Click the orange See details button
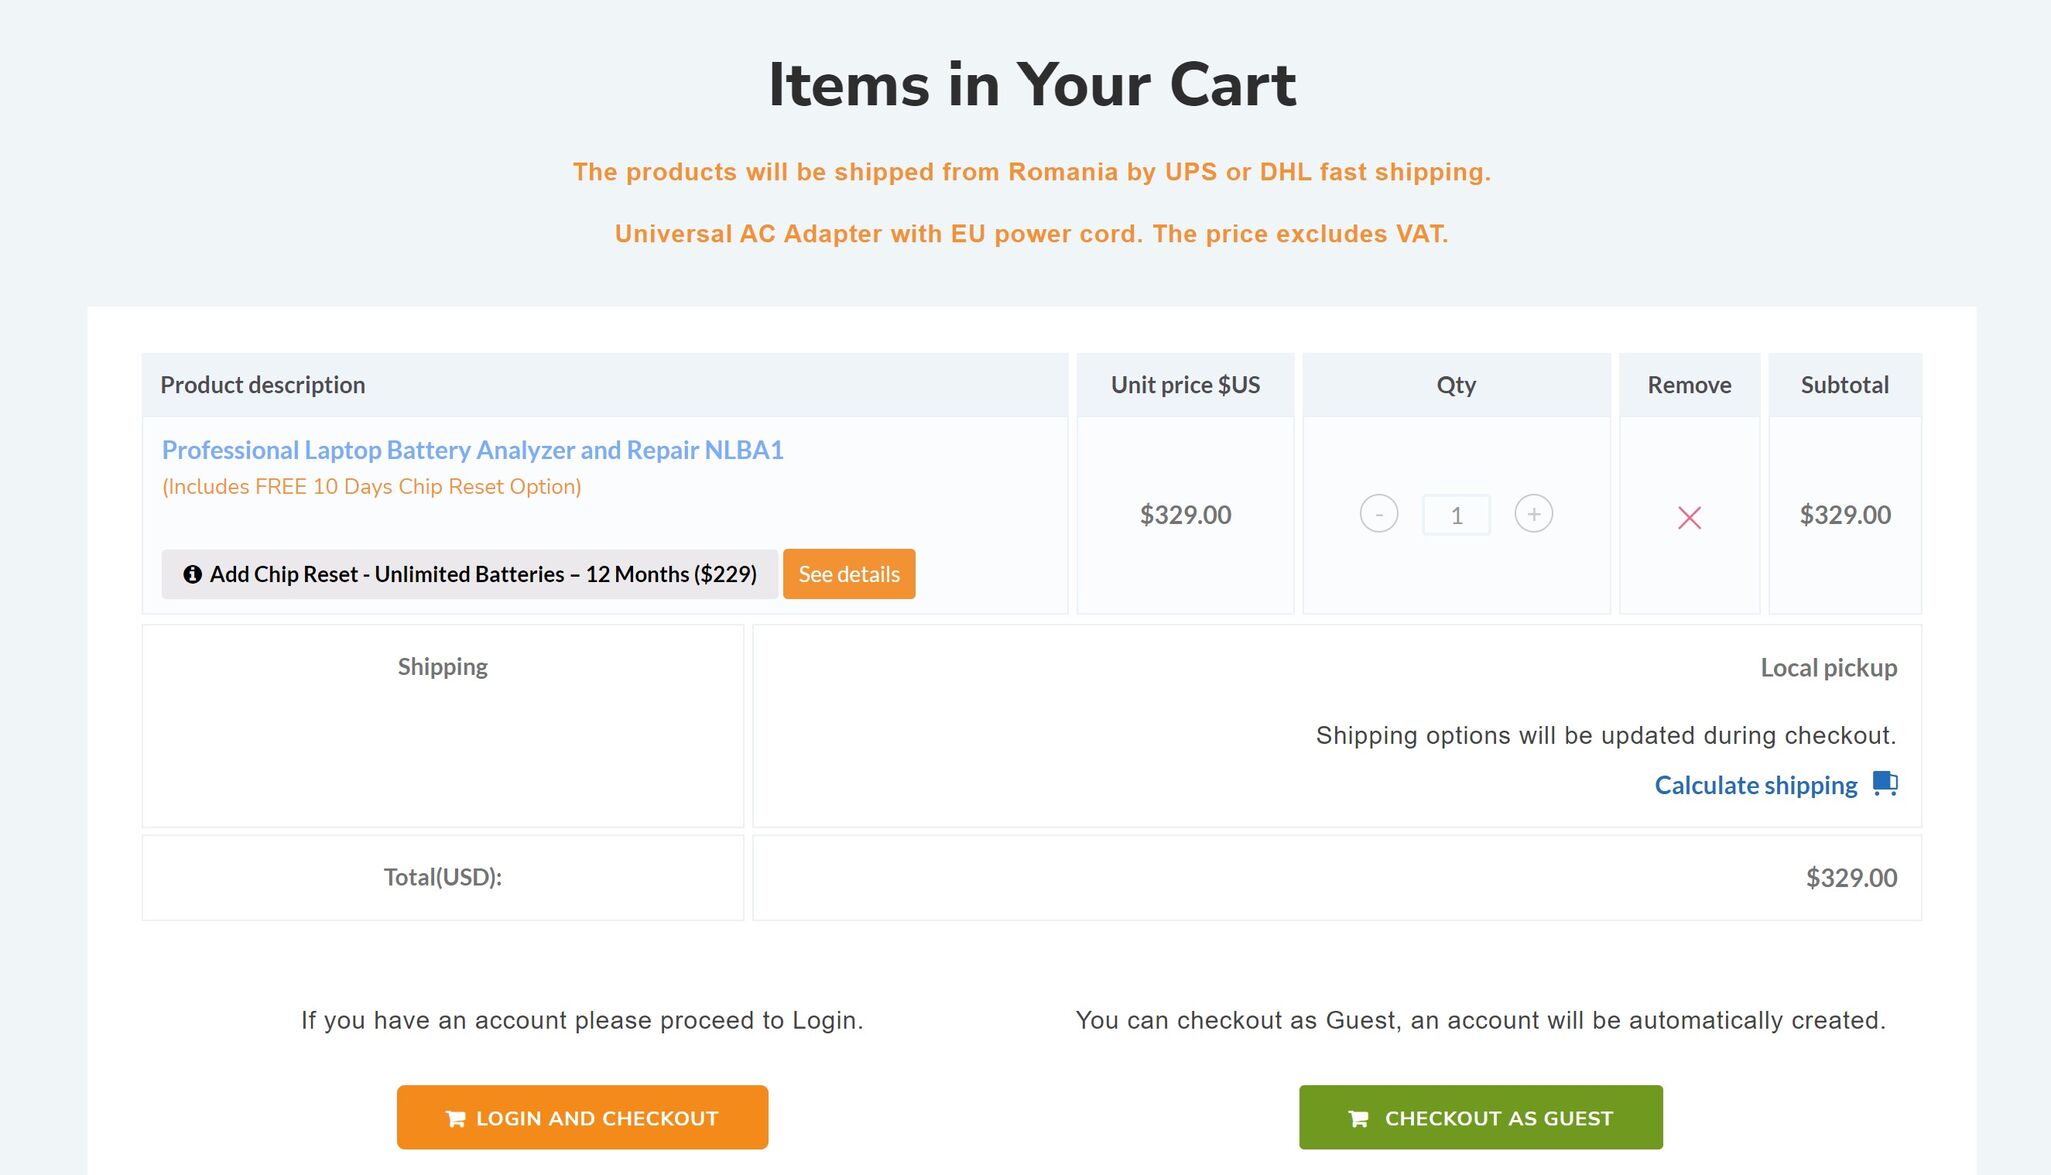 tap(849, 574)
